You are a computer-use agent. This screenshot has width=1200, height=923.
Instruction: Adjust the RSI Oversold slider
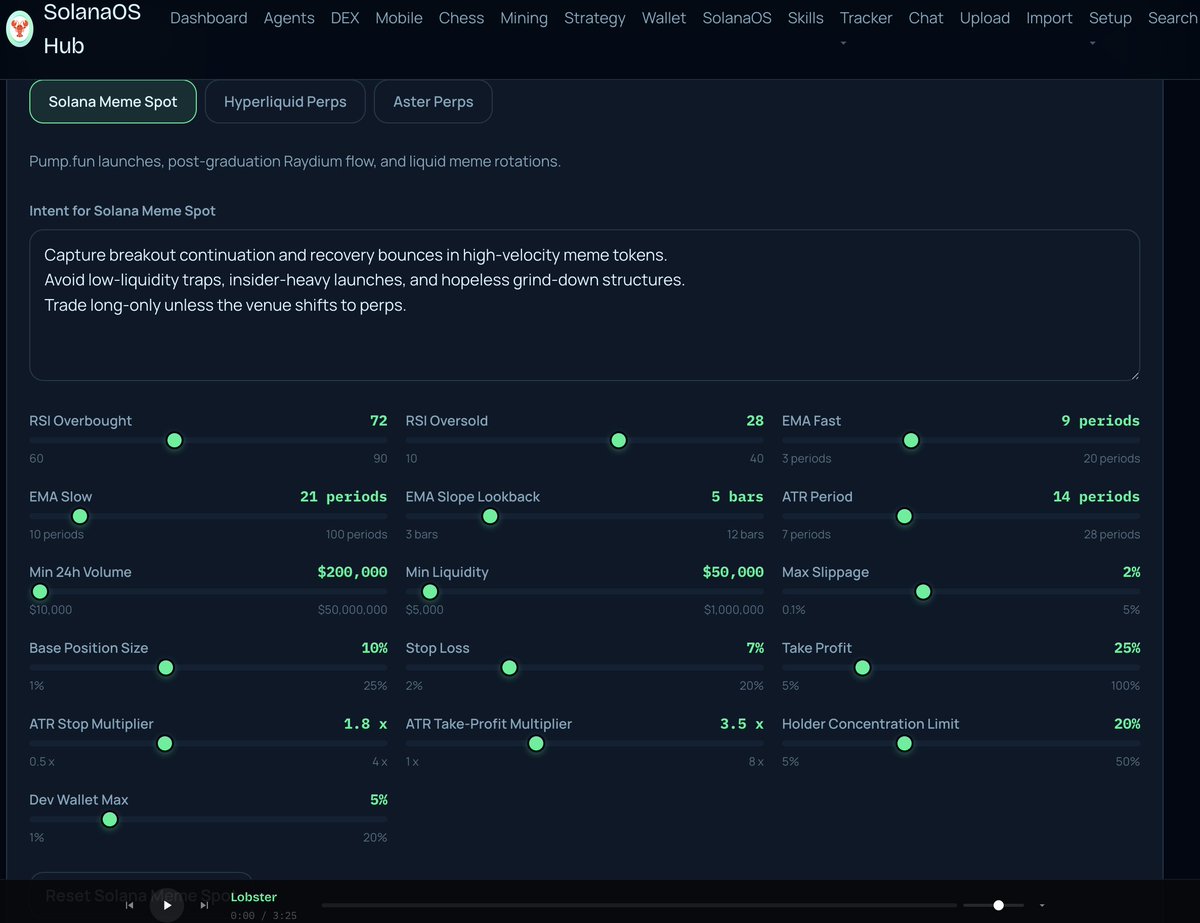[x=584, y=440]
